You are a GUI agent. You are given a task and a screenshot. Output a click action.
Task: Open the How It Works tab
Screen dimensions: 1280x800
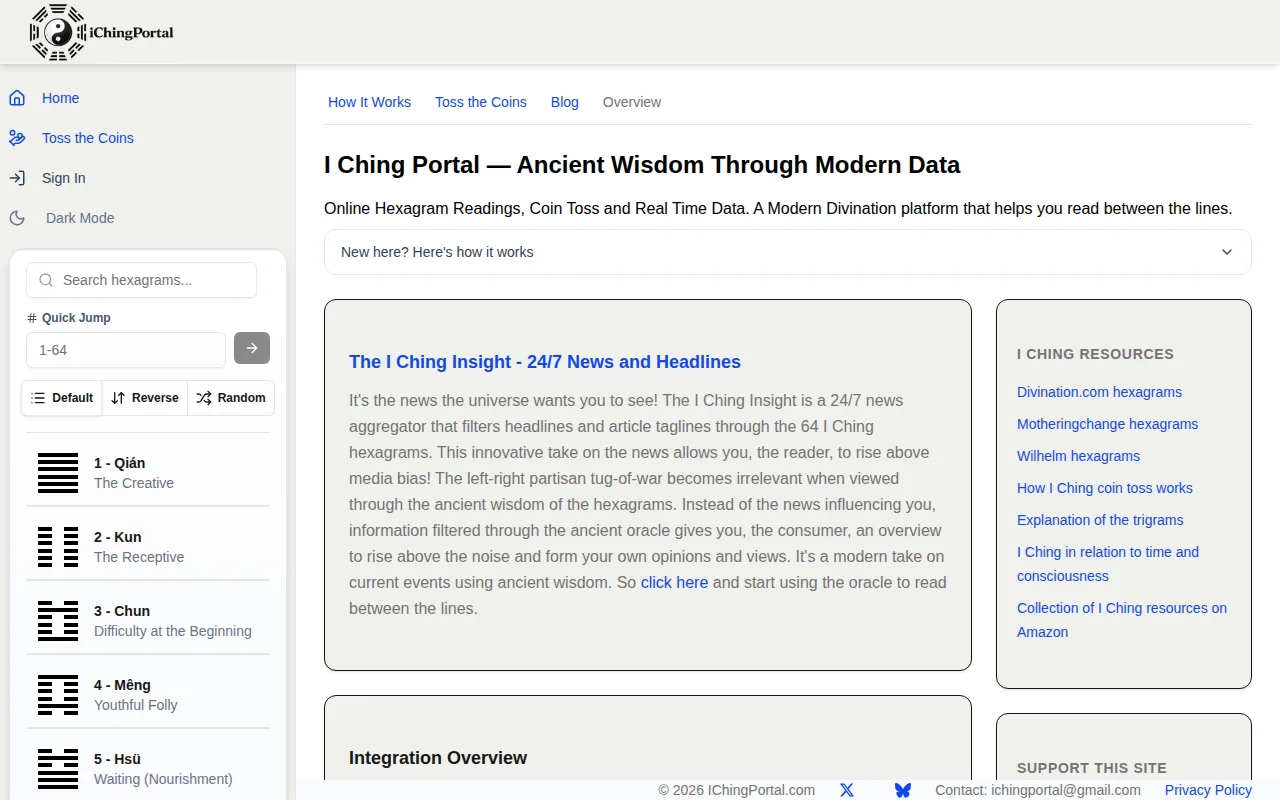click(370, 102)
